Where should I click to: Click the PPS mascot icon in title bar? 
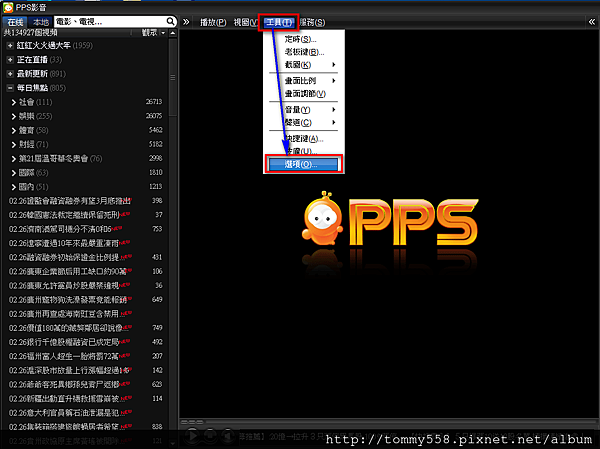pos(8,7)
